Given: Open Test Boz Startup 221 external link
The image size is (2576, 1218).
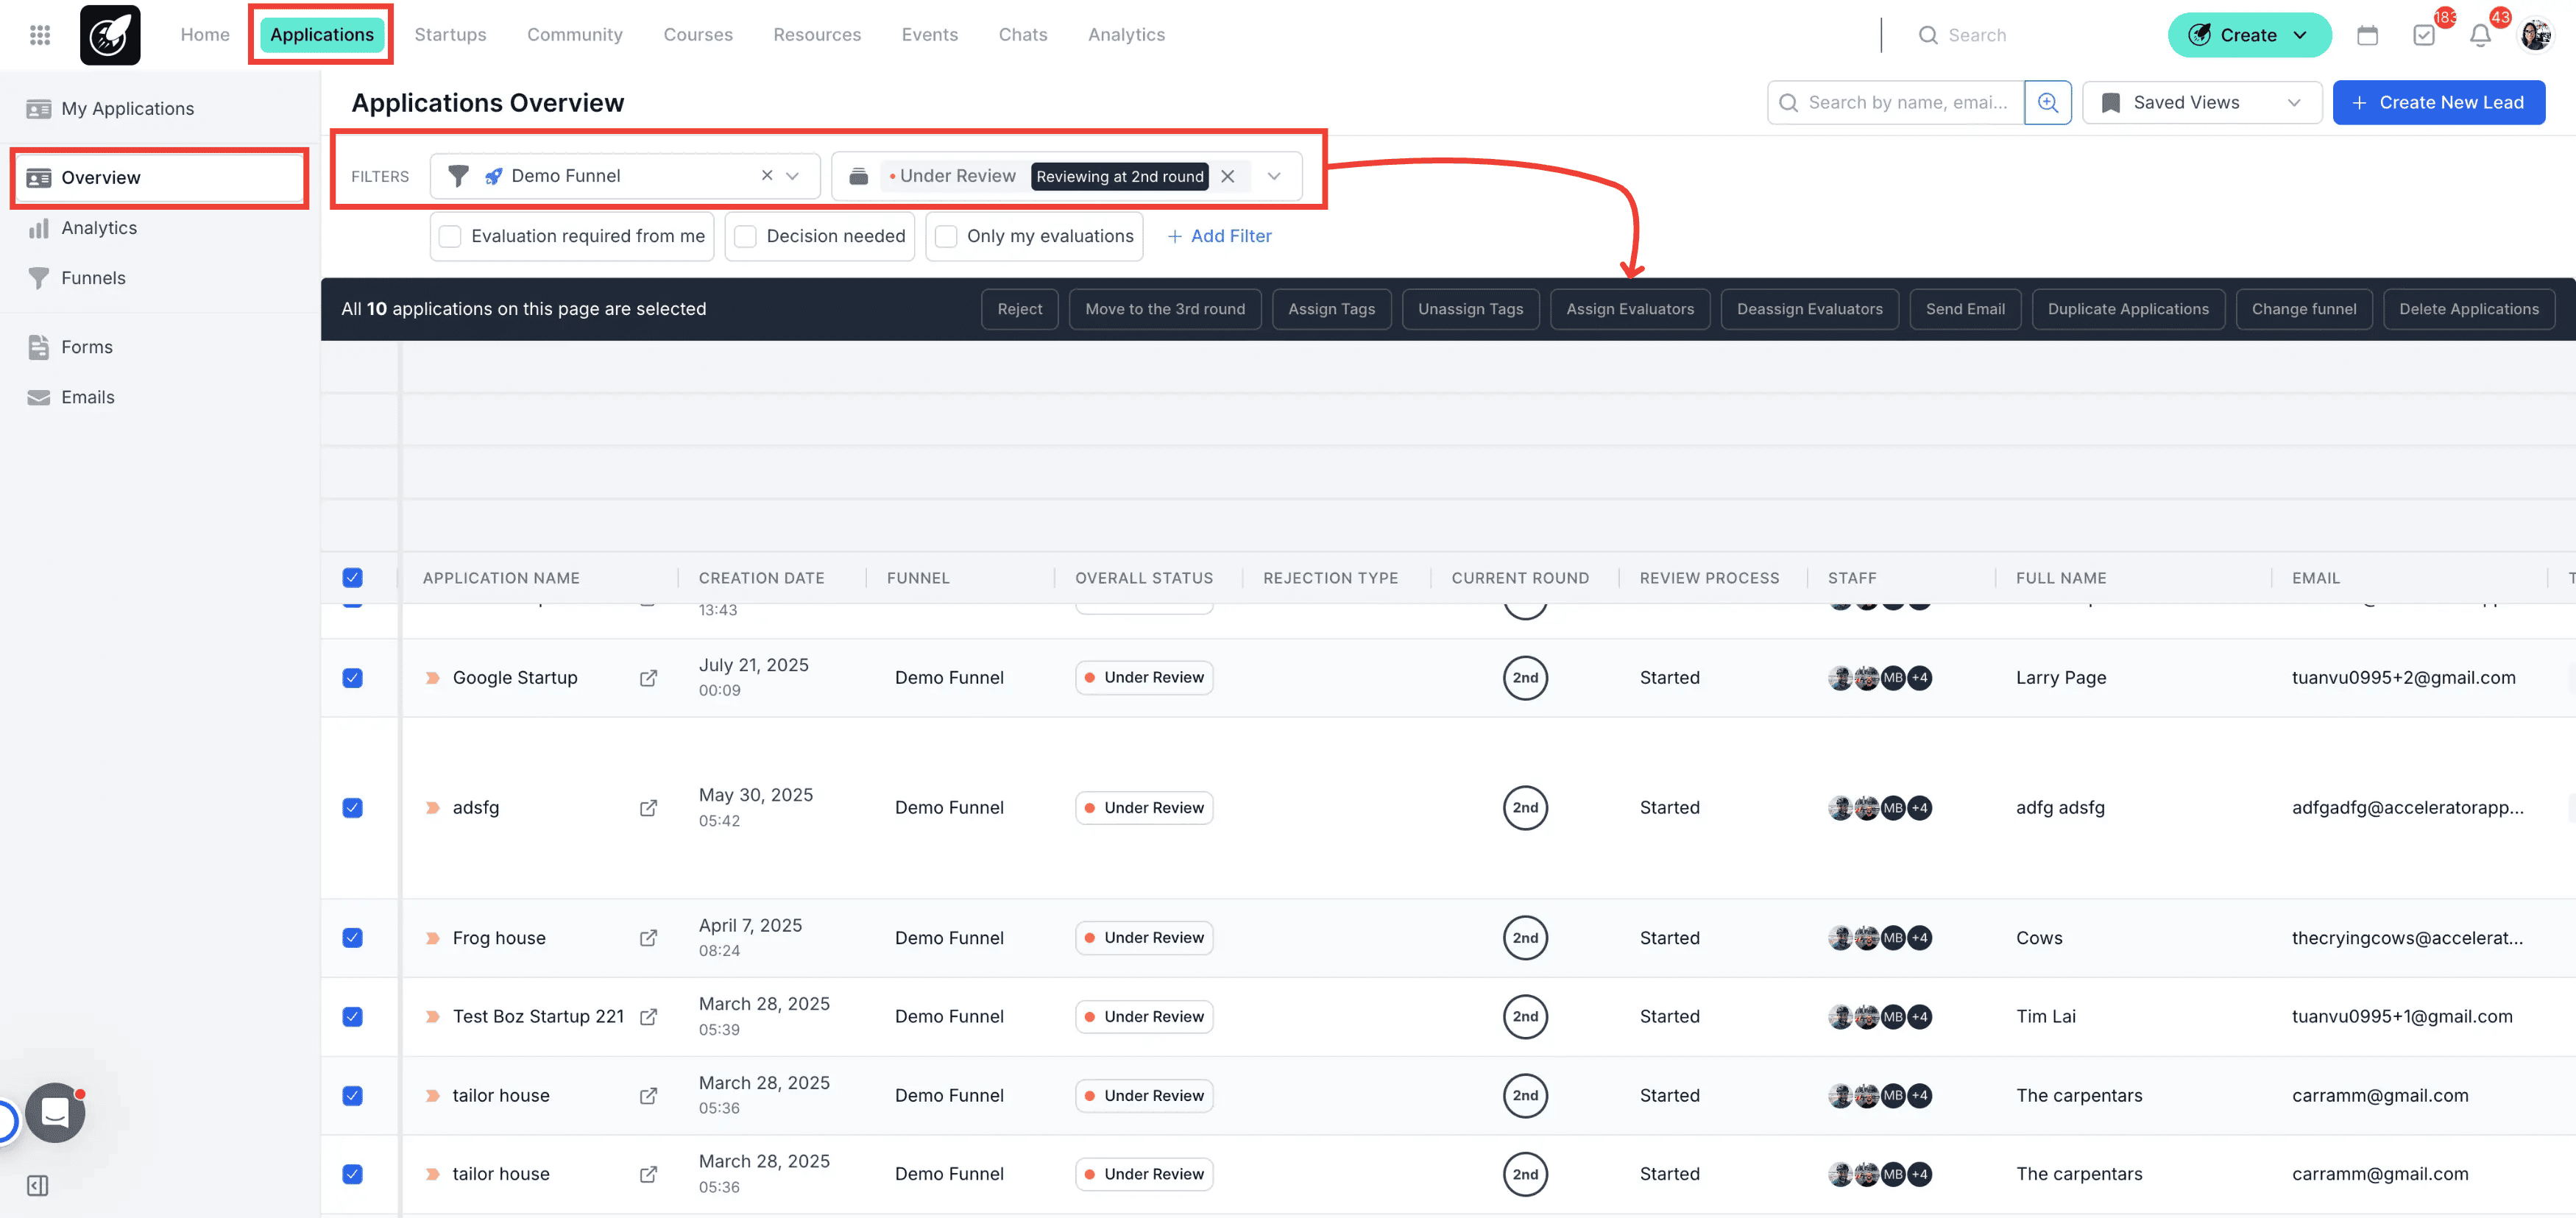Looking at the screenshot, I should coord(648,1017).
